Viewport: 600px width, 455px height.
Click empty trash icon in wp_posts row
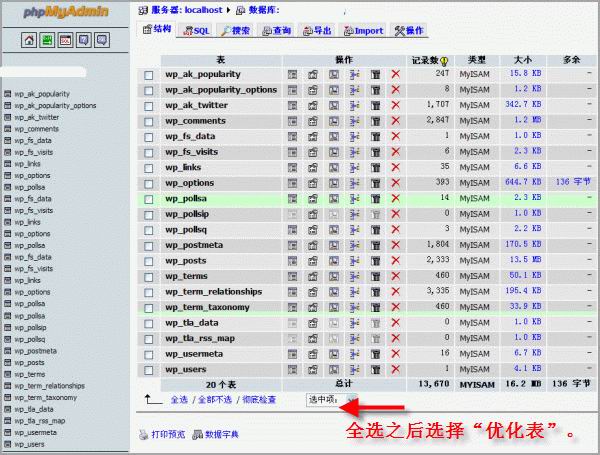375,261
